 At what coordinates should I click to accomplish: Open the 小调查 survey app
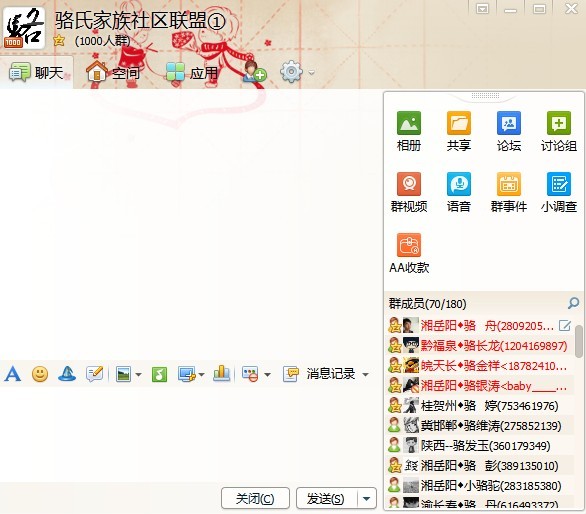pos(559,192)
